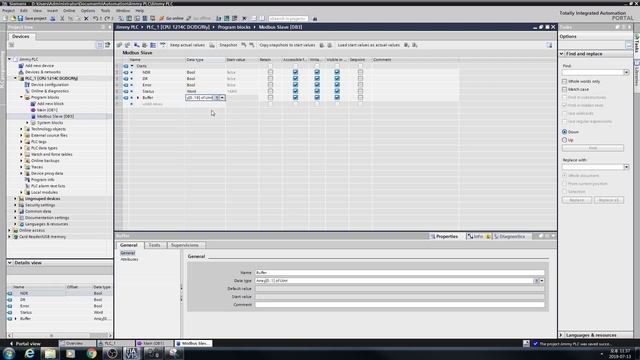Viewport: 640px width, 360px height.
Task: Expand the System blocks tree node
Action: [28, 122]
